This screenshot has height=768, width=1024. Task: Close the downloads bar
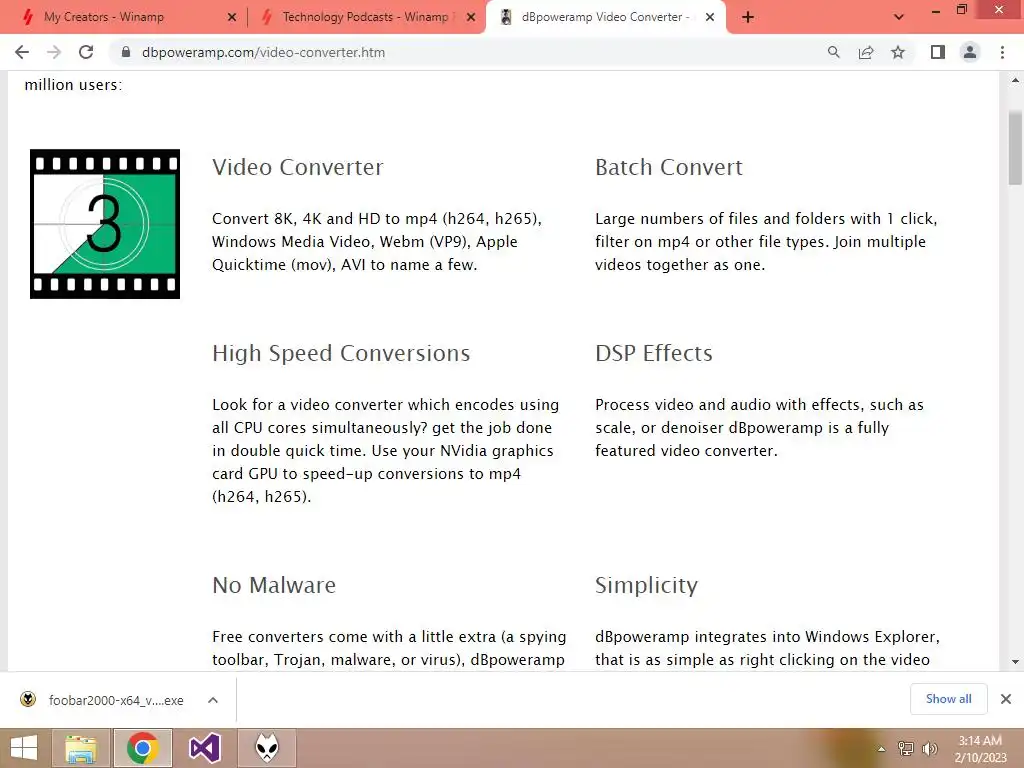click(1006, 699)
